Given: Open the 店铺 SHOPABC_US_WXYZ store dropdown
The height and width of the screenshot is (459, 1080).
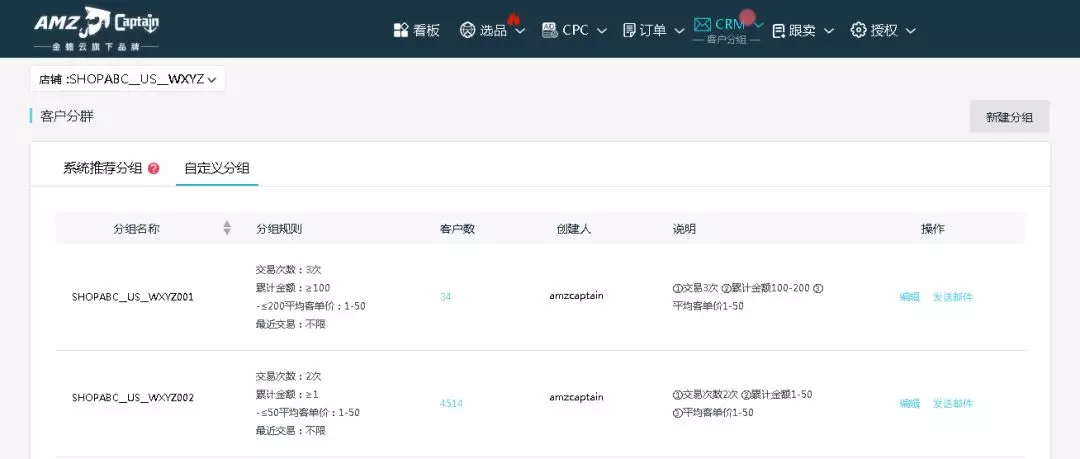Looking at the screenshot, I should coord(127,79).
